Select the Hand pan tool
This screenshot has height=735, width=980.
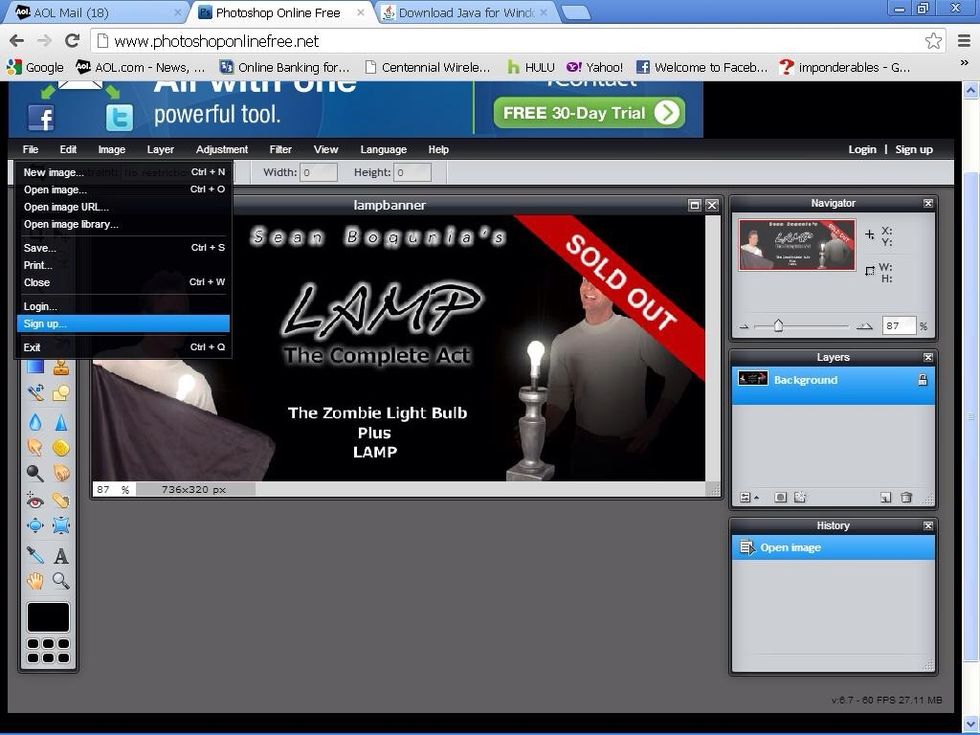35,581
